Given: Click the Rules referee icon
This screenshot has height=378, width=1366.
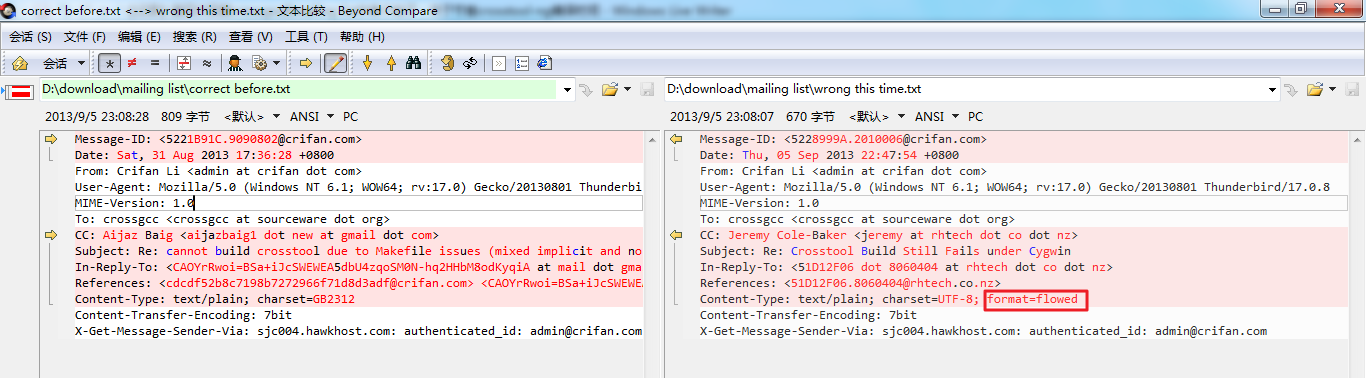Looking at the screenshot, I should 235,63.
